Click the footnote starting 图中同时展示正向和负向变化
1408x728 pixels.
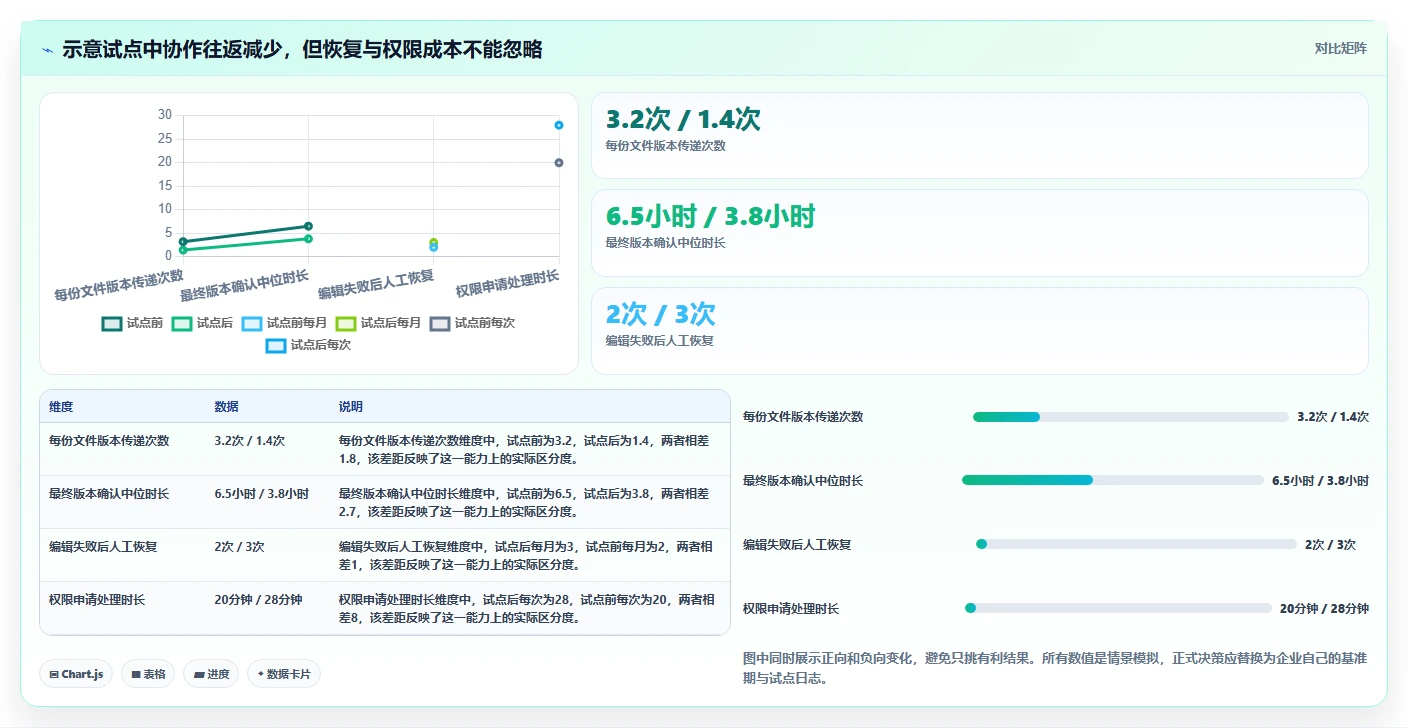tap(1055, 668)
